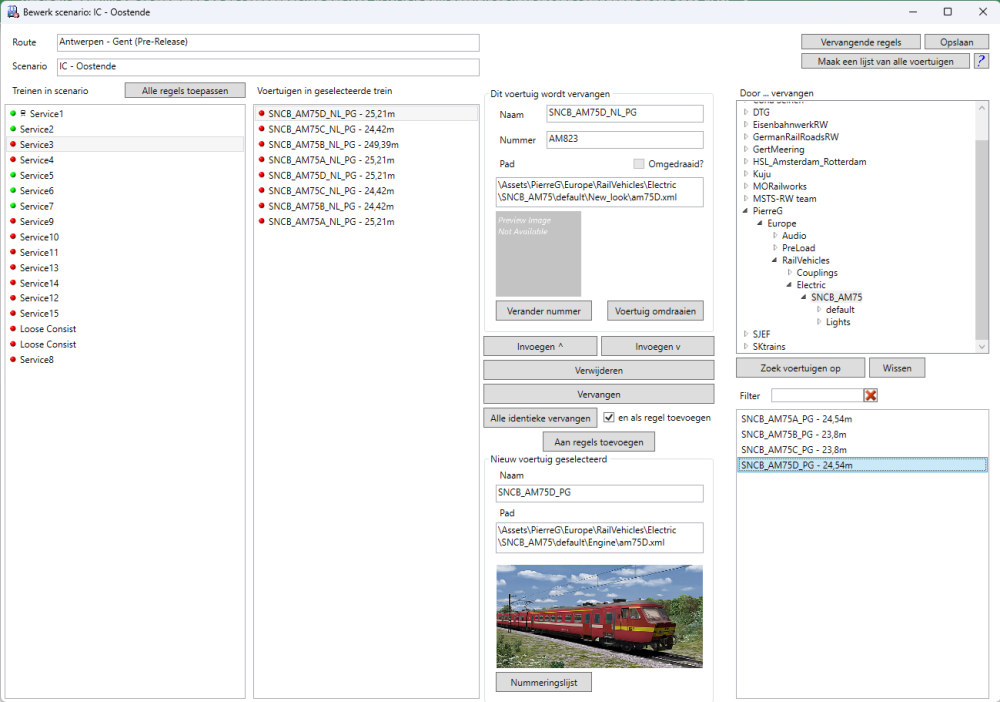Collapse the PierreG tree node
This screenshot has width=1000, height=702.
coord(745,211)
